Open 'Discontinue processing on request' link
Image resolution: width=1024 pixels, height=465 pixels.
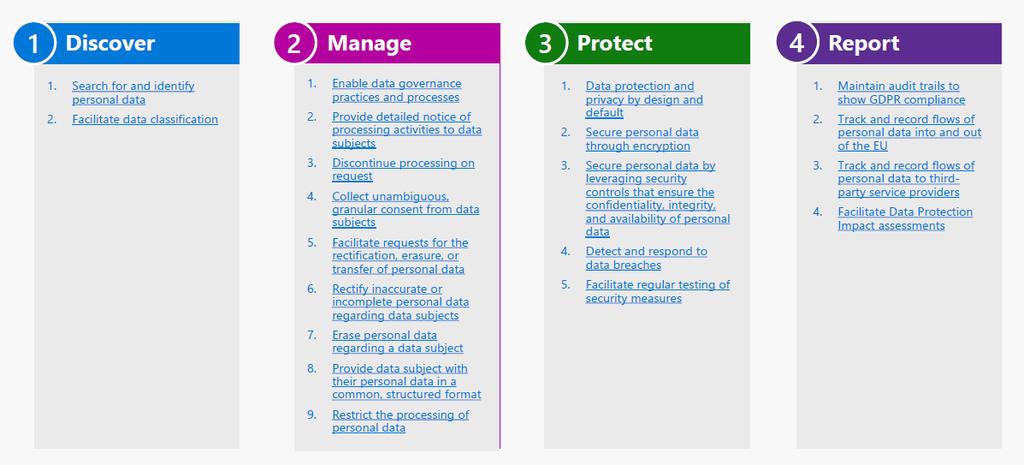(x=403, y=170)
